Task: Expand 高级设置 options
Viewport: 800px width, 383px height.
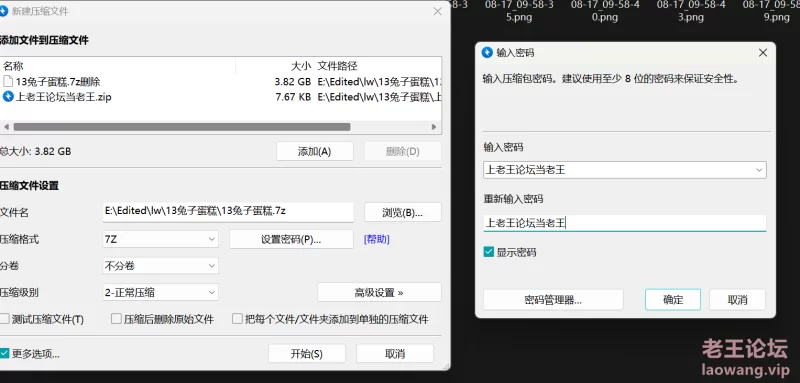Action: click(x=379, y=292)
